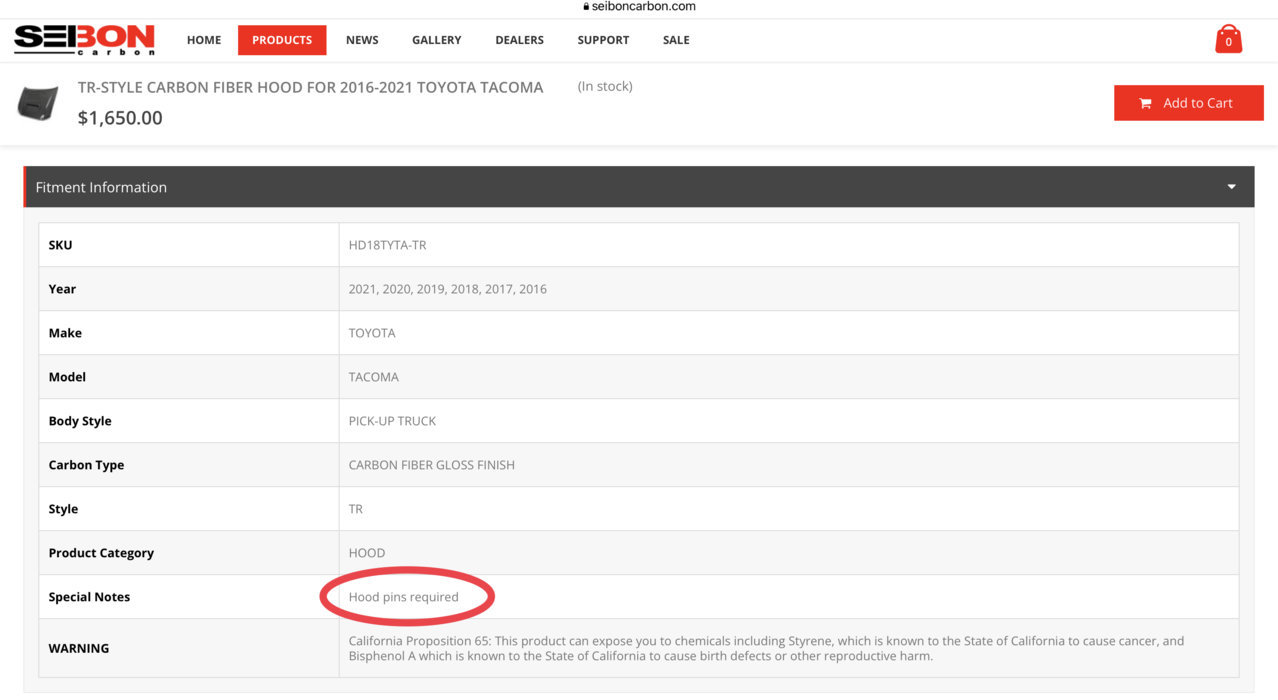Click the Special Notes row label

tap(89, 597)
